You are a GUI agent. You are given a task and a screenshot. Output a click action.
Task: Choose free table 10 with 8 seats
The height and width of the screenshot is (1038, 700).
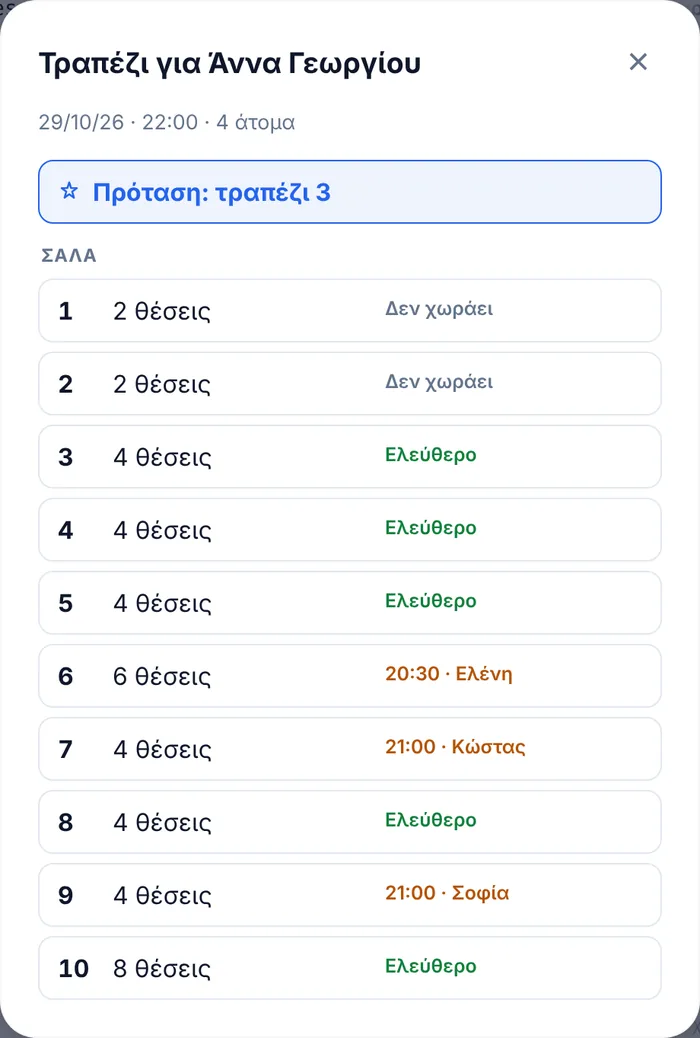[x=350, y=968]
